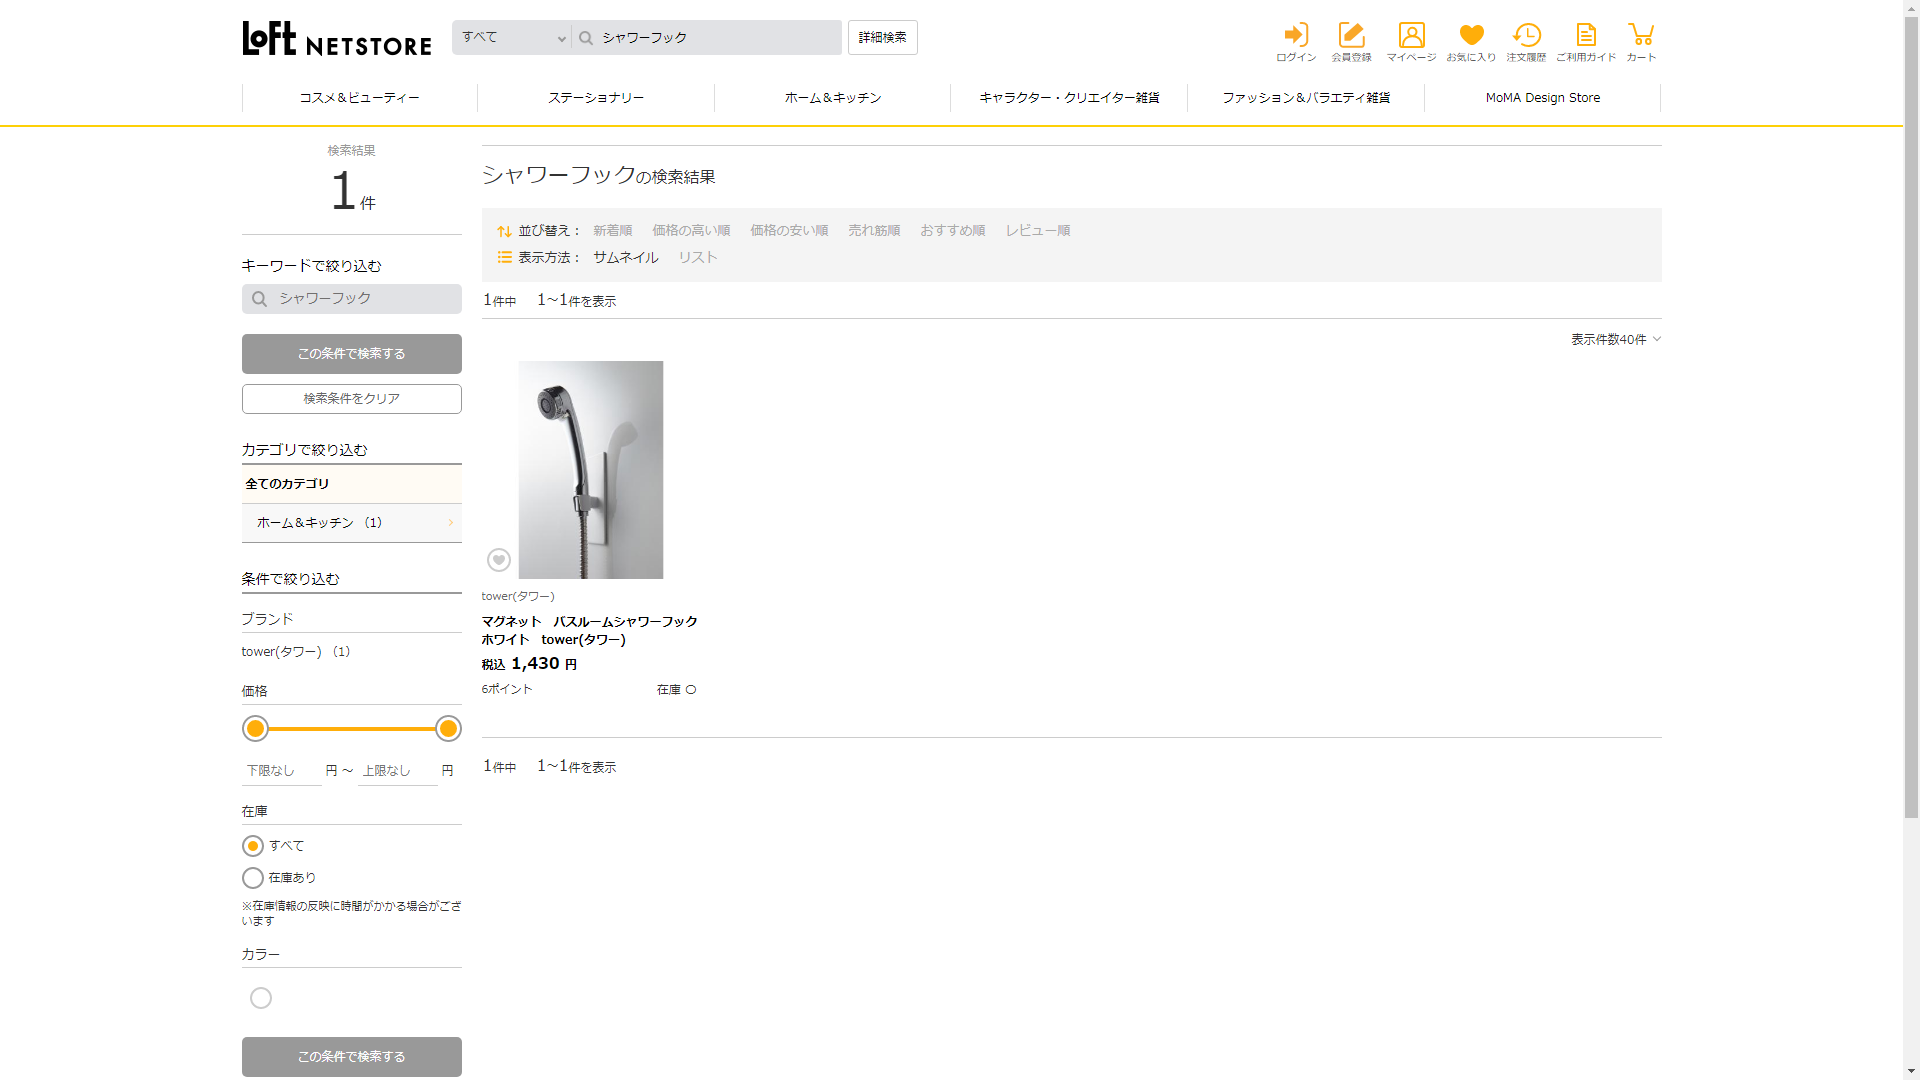This screenshot has height=1080, width=1920.
Task: Click 検索条件をクリア button
Action: [x=351, y=399]
